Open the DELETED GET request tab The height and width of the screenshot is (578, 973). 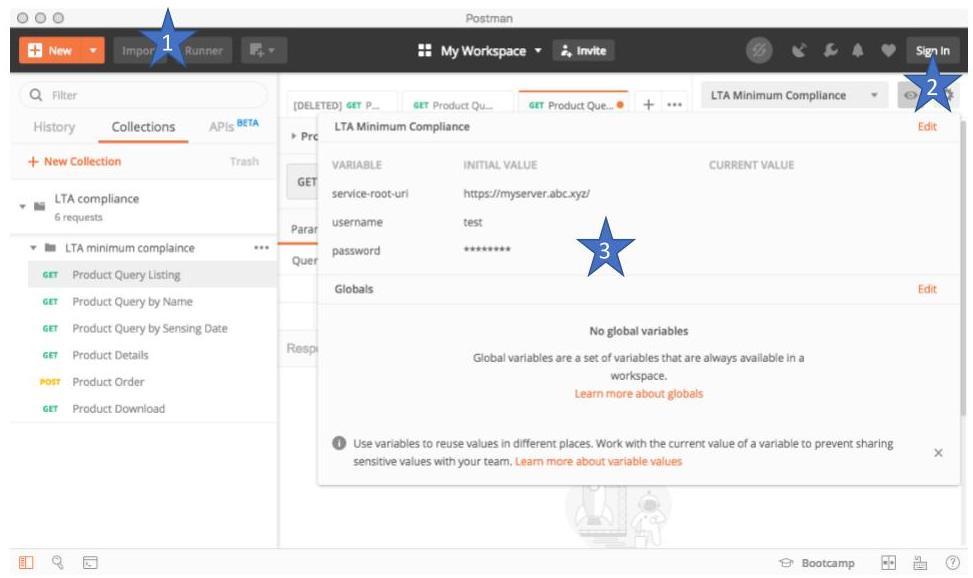pos(342,105)
